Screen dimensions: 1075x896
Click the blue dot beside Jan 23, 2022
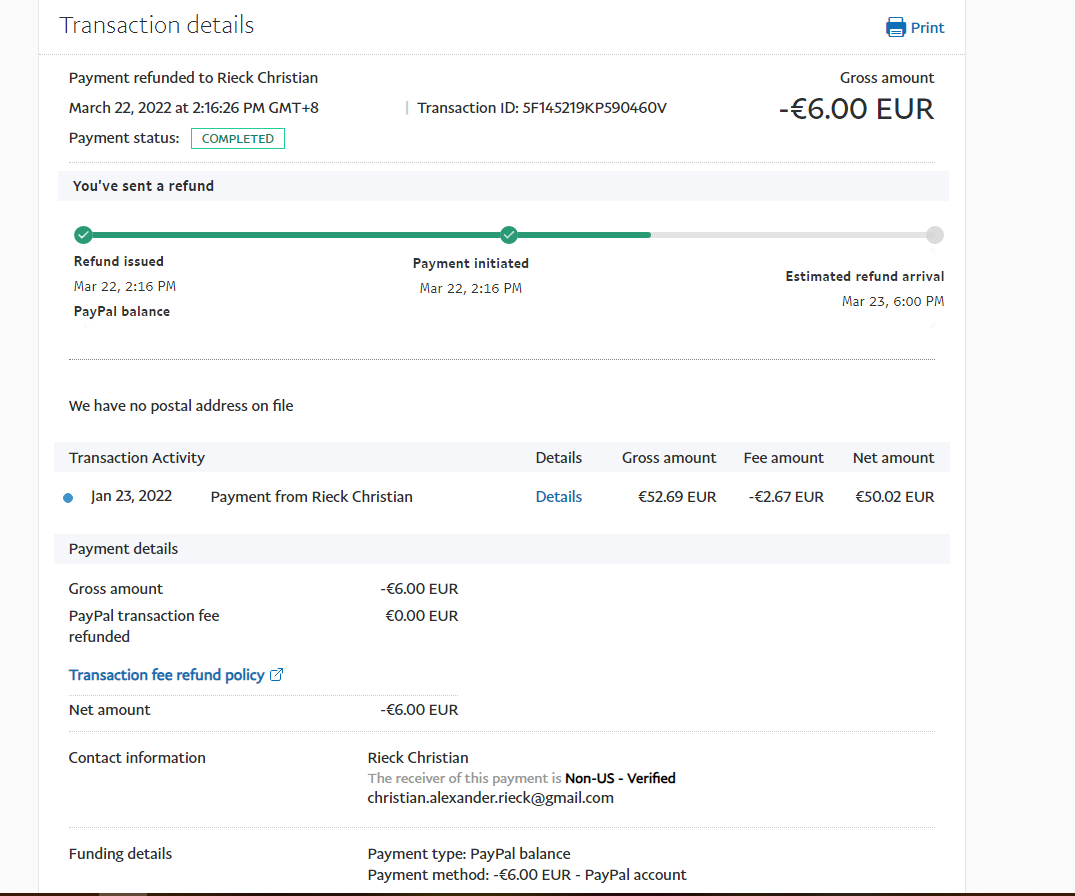[68, 497]
